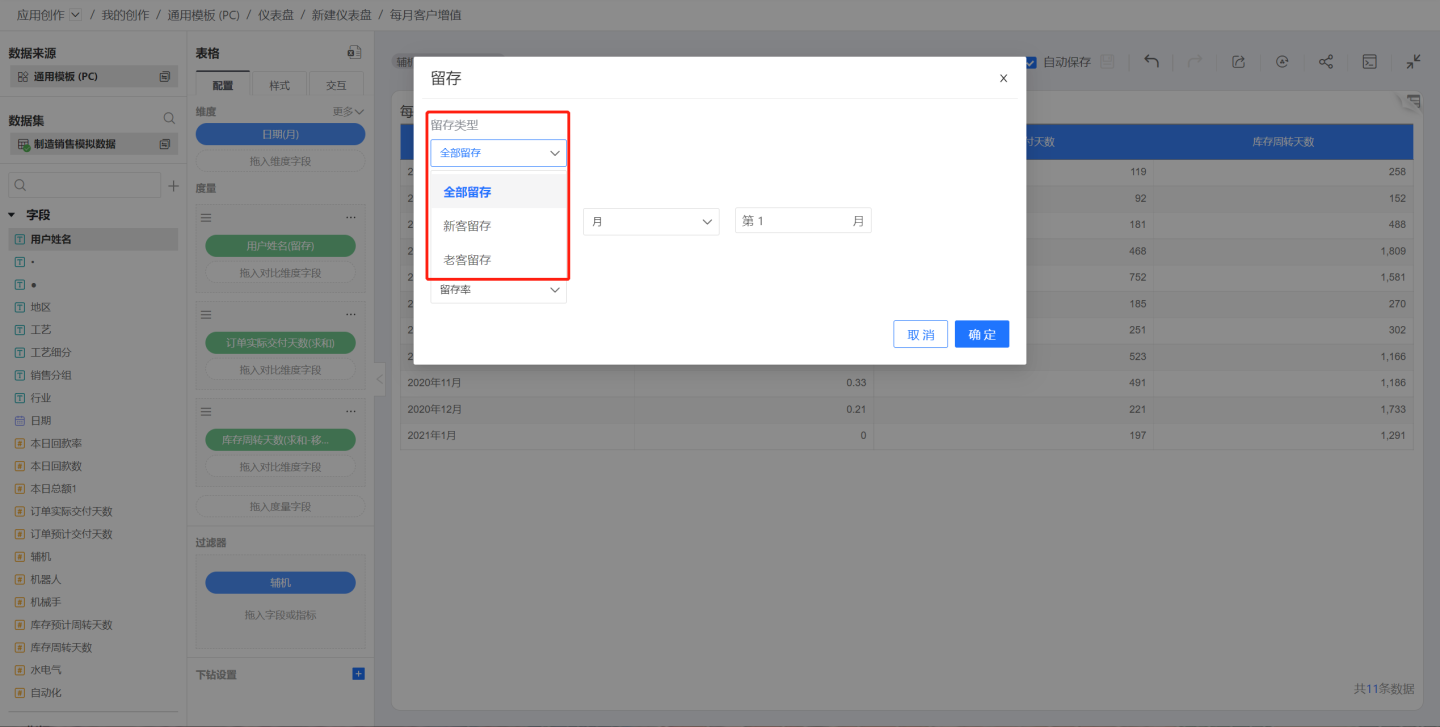Select 老客留存 from the dropdown list
Image resolution: width=1440 pixels, height=727 pixels.
(x=498, y=260)
